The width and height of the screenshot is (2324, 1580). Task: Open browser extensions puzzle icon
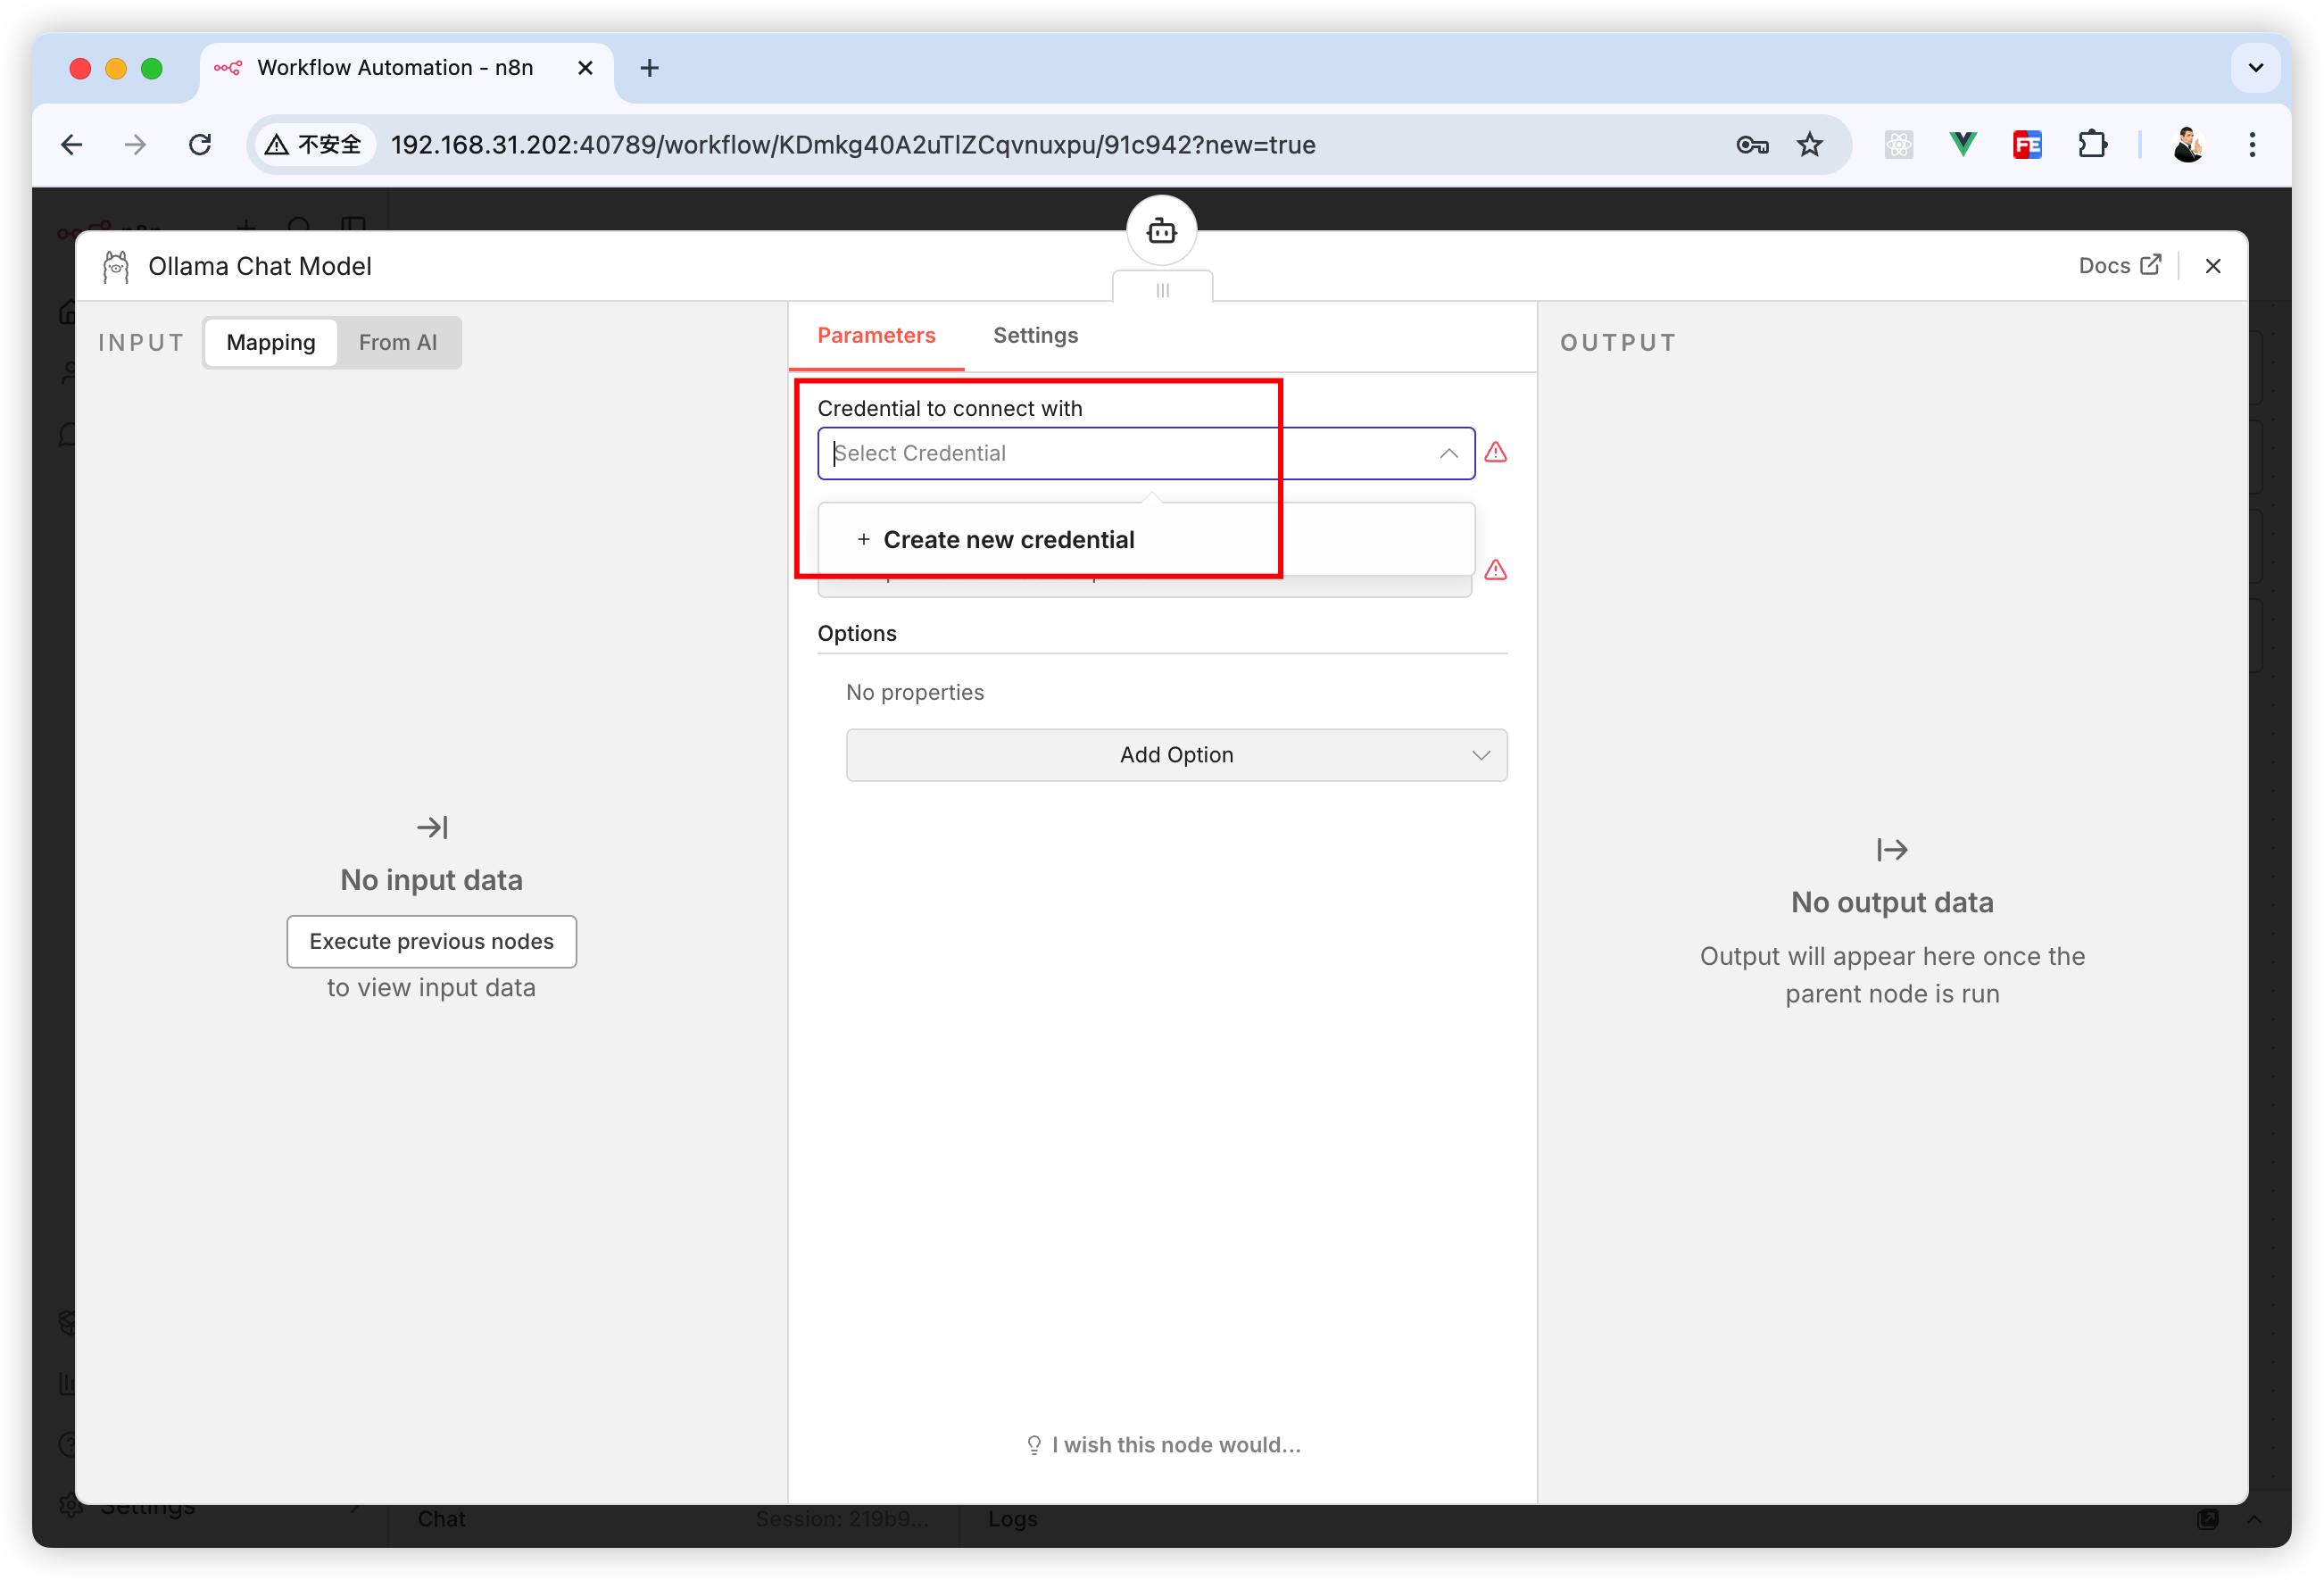point(2091,145)
